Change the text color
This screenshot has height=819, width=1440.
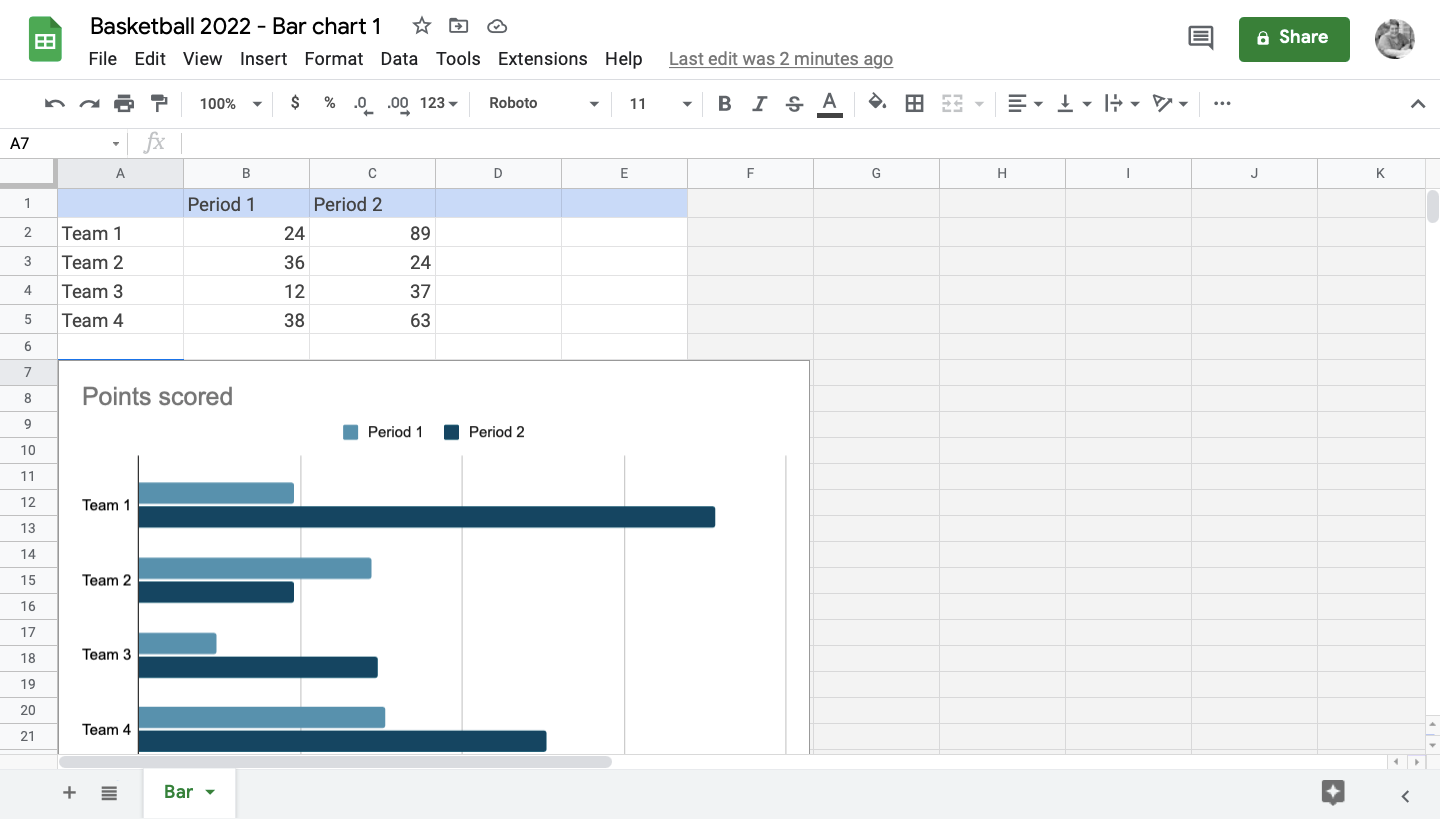pos(829,103)
